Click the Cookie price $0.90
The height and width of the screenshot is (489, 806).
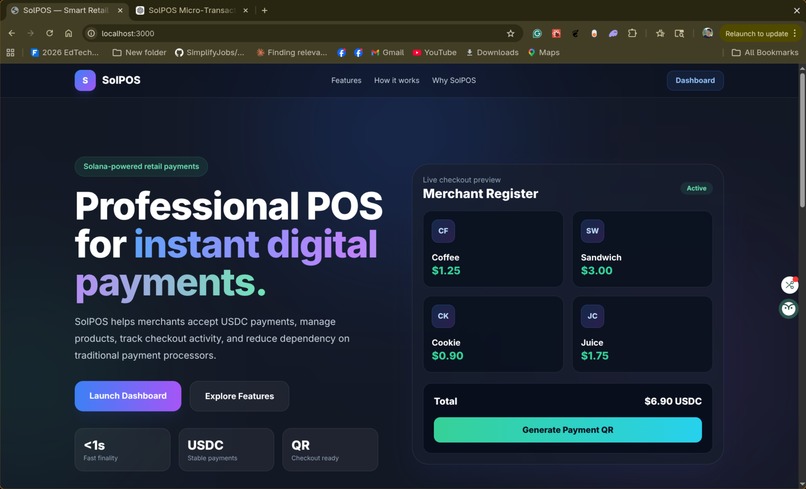click(x=447, y=356)
